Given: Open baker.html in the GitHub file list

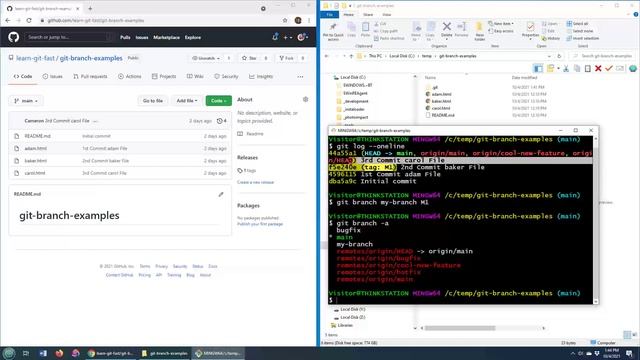Looking at the screenshot, I should [x=36, y=161].
